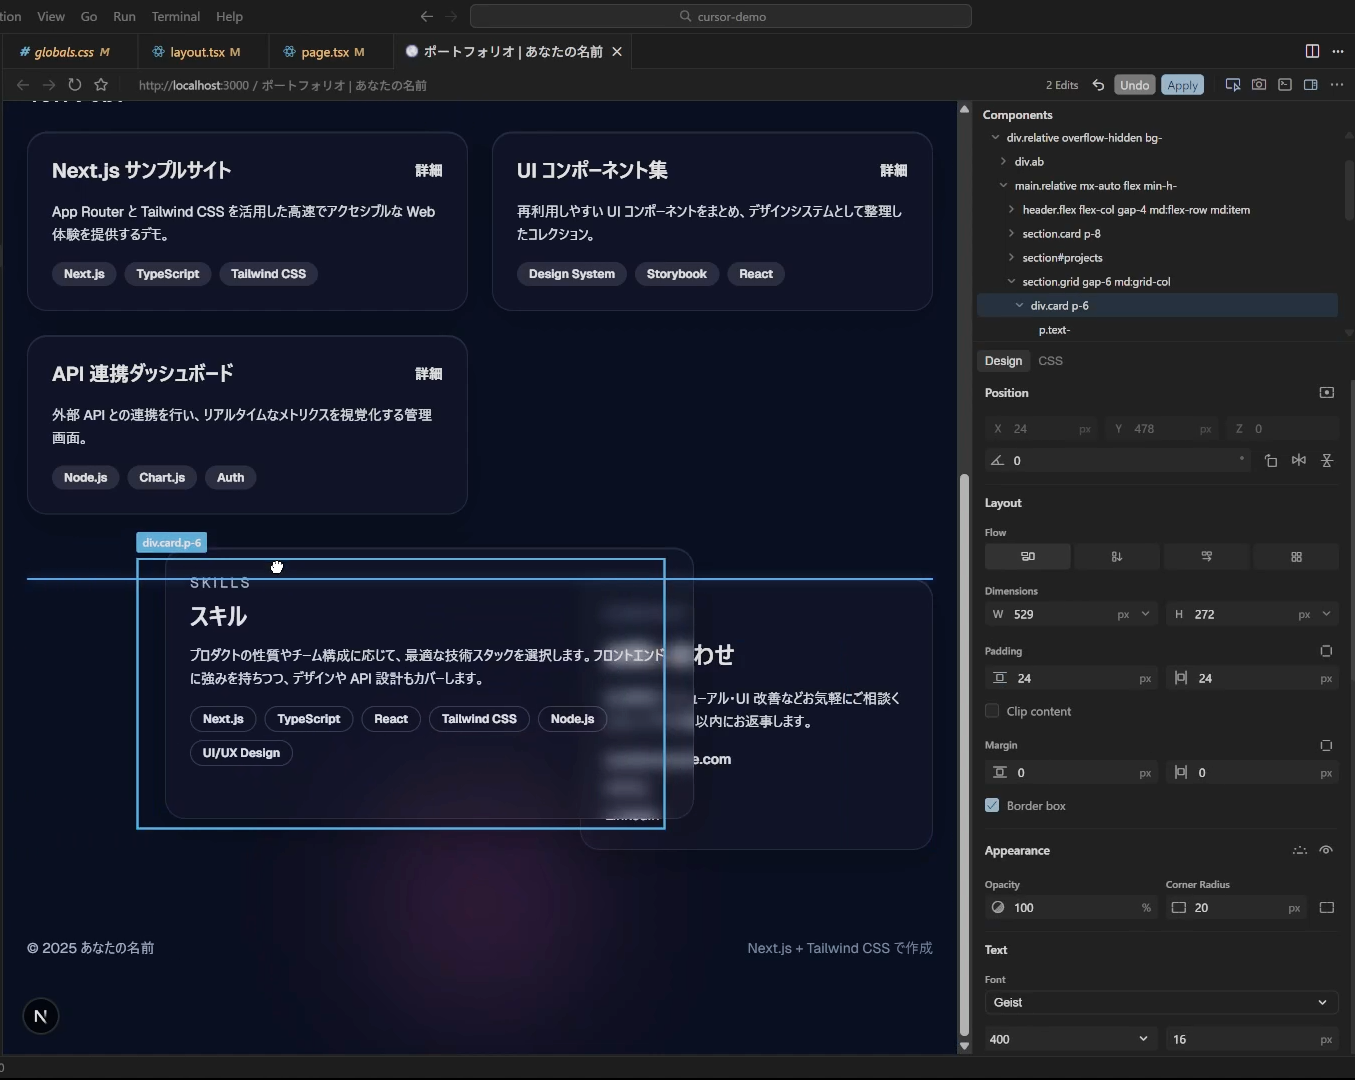Open the split editor layout icon
This screenshot has height=1080, width=1355.
pos(1312,51)
